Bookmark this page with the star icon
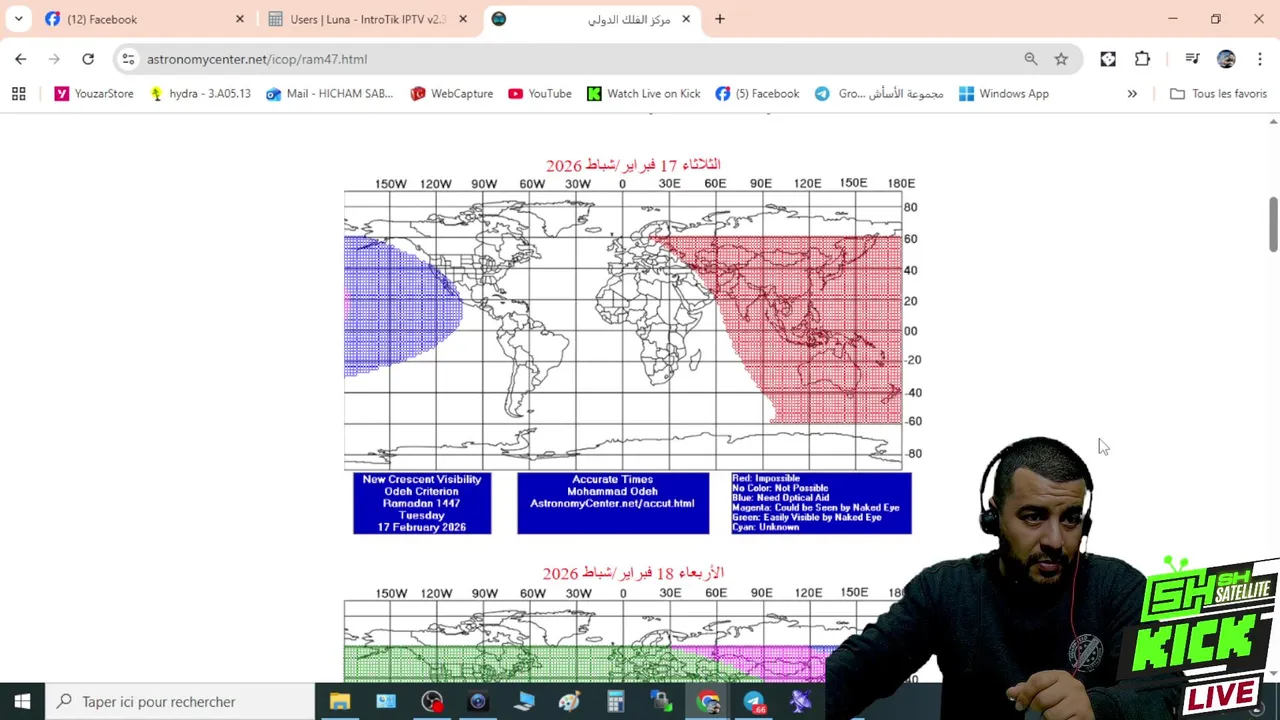Image resolution: width=1280 pixels, height=720 pixels. point(1061,59)
